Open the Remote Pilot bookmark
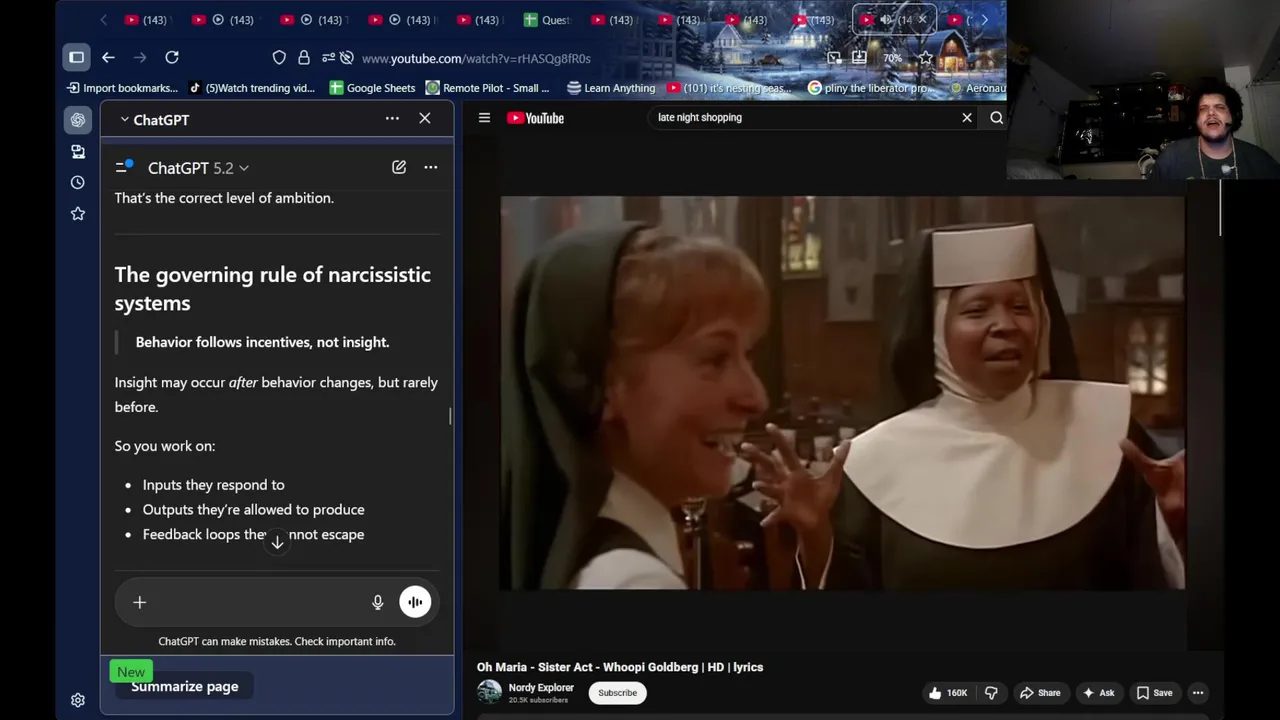 pyautogui.click(x=488, y=88)
